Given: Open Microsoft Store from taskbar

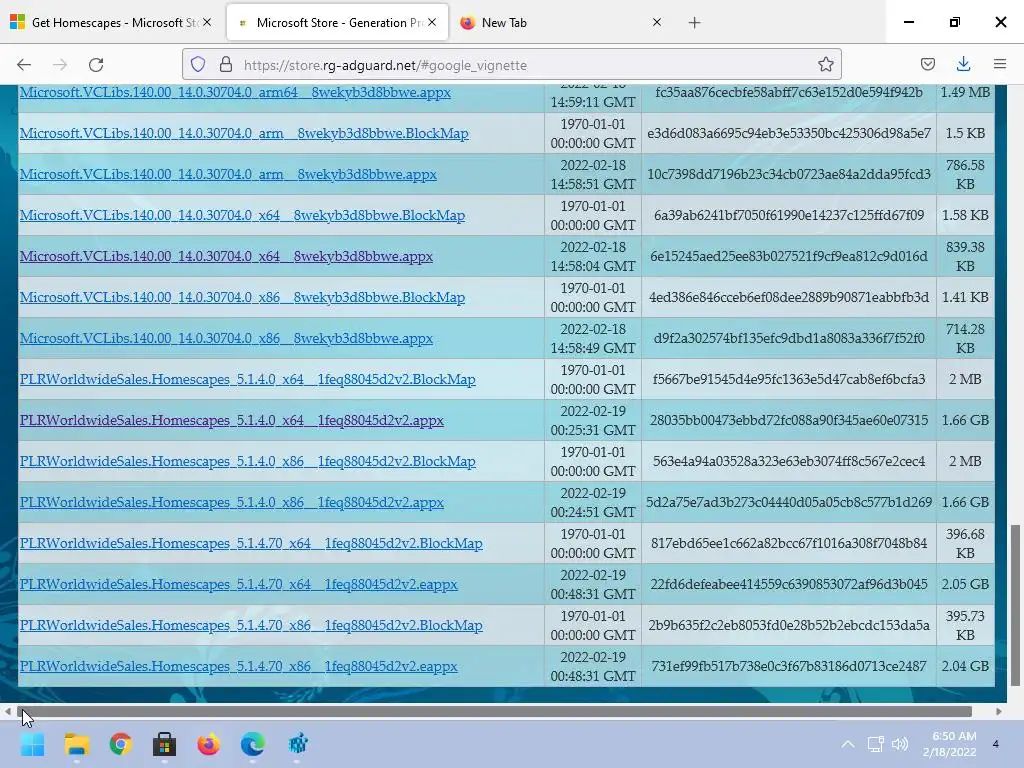Looking at the screenshot, I should (165, 744).
